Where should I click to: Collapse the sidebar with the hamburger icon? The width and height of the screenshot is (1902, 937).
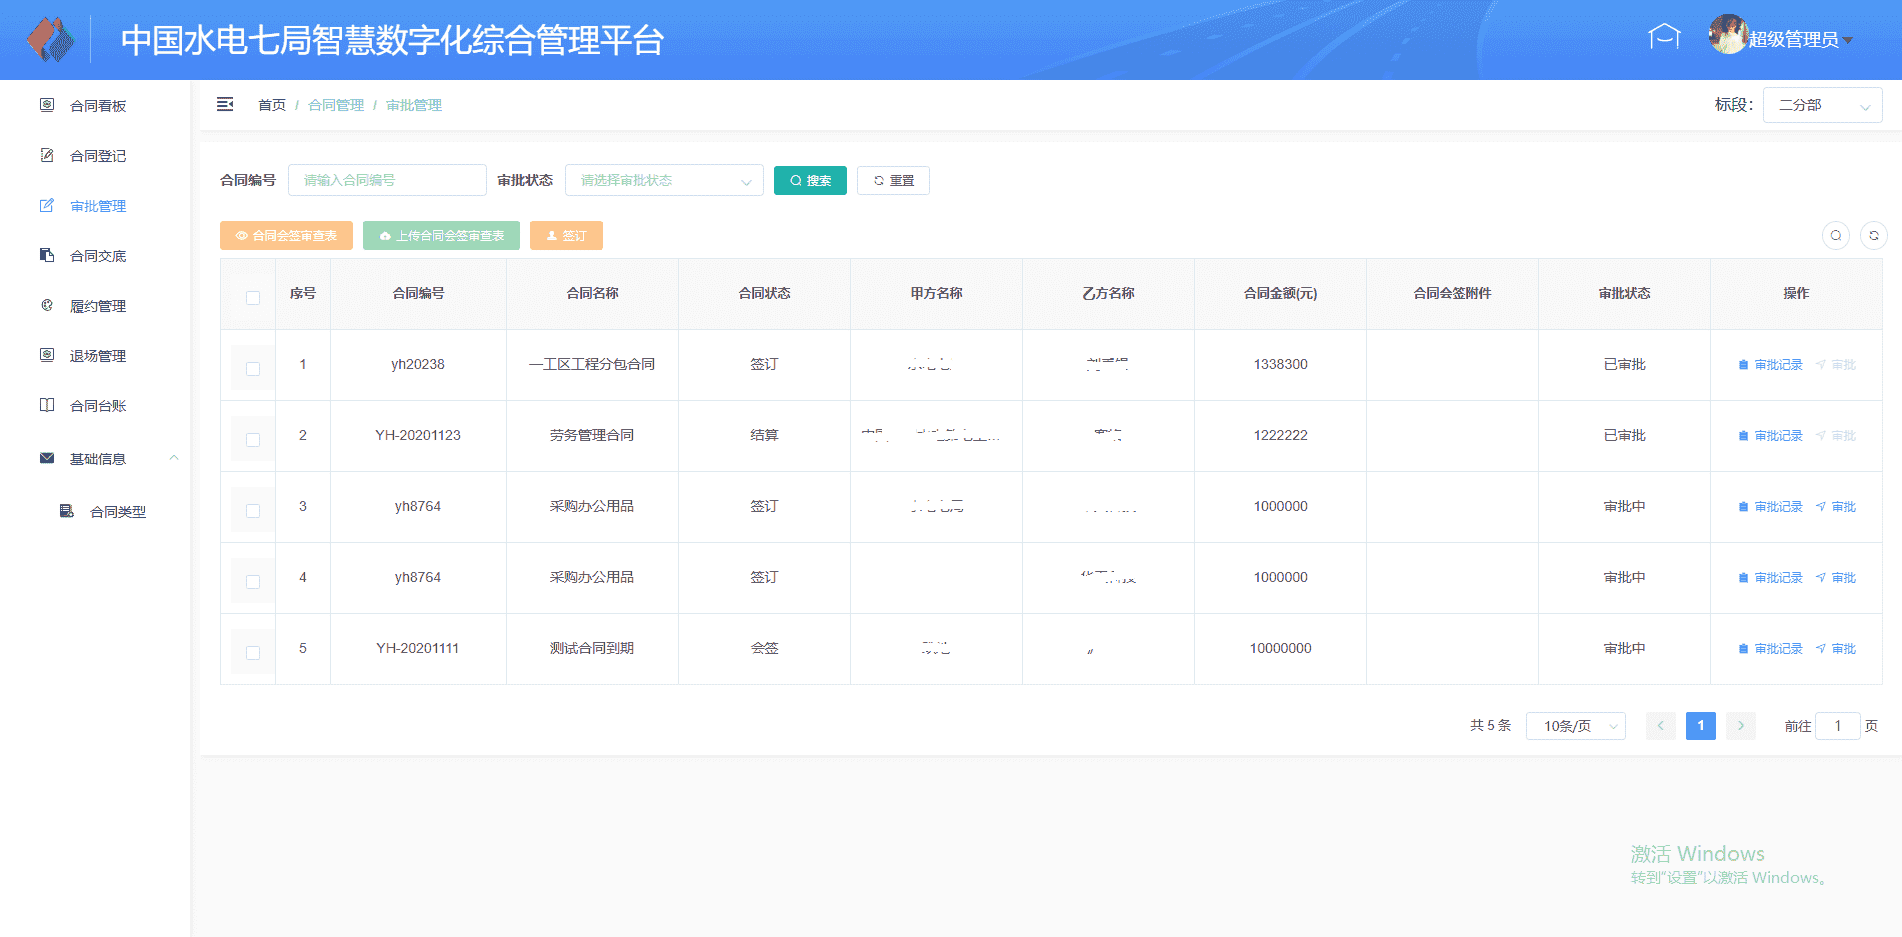(225, 104)
